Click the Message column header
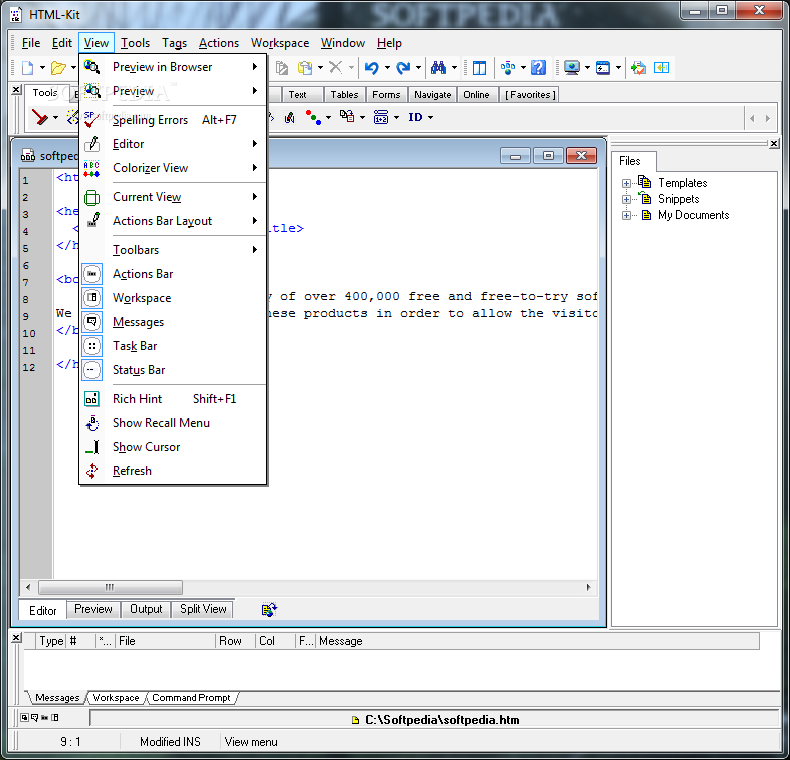This screenshot has height=760, width=790. [538, 641]
